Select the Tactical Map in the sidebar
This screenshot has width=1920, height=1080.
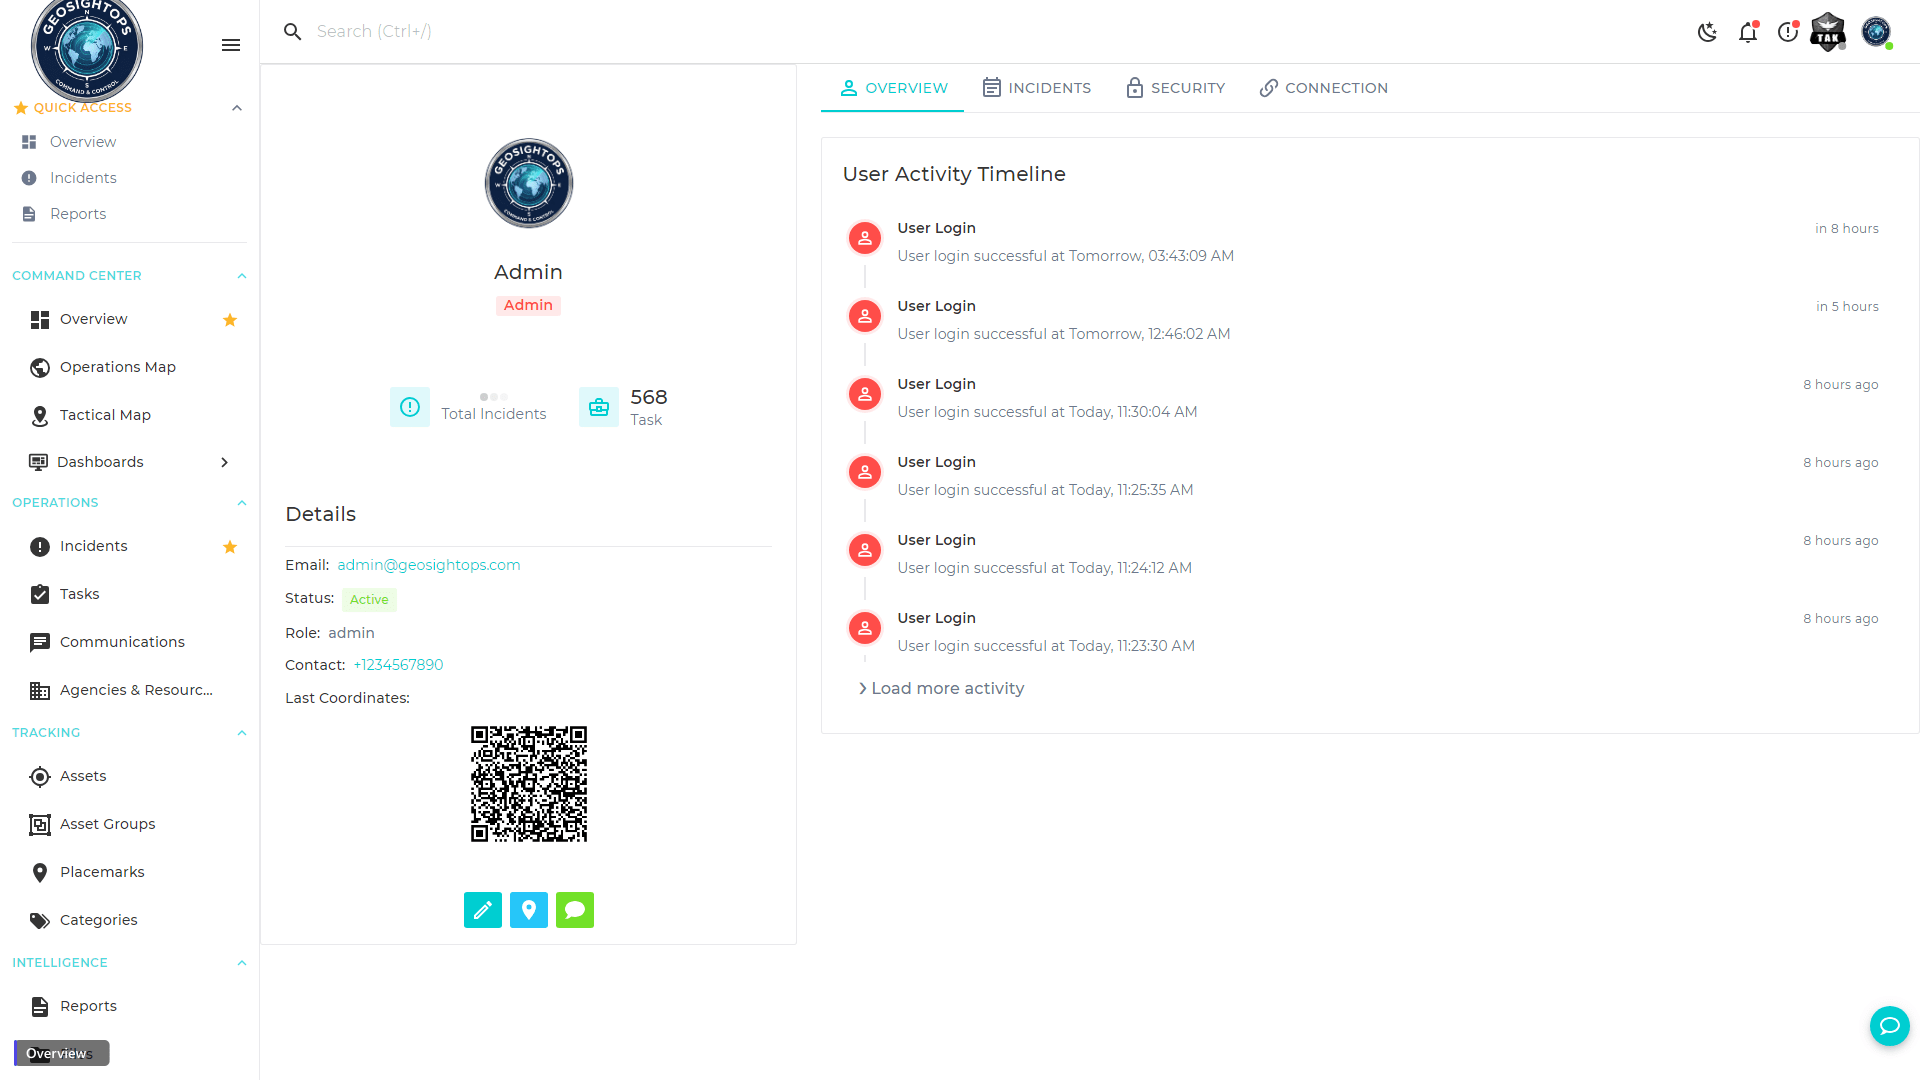coord(106,415)
